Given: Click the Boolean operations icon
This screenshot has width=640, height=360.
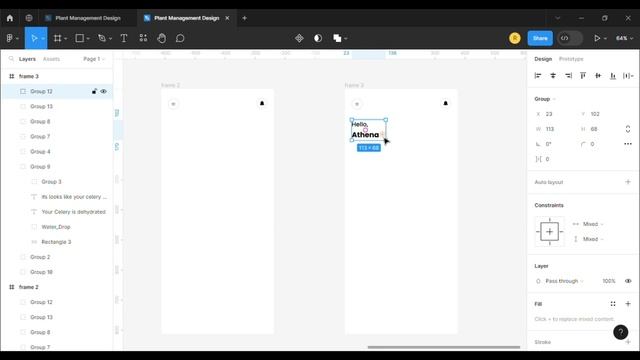Looking at the screenshot, I should click(x=337, y=38).
